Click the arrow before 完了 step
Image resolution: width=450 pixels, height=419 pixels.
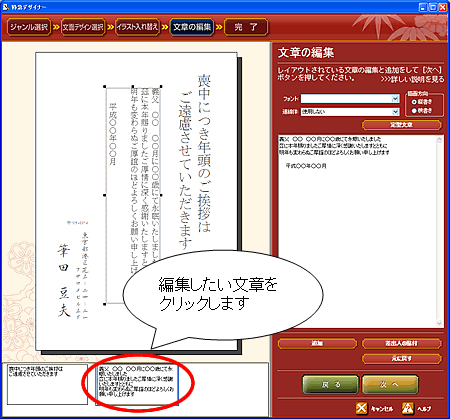[219, 27]
